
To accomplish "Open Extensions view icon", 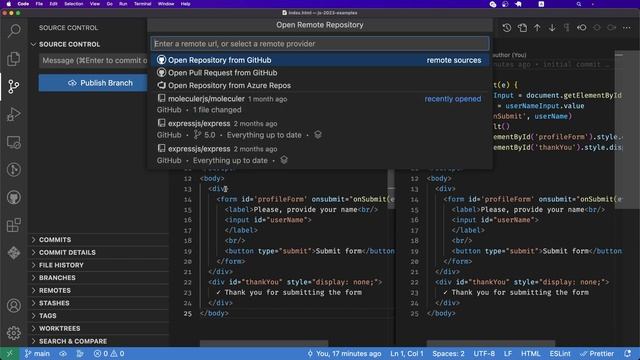I will [14, 225].
